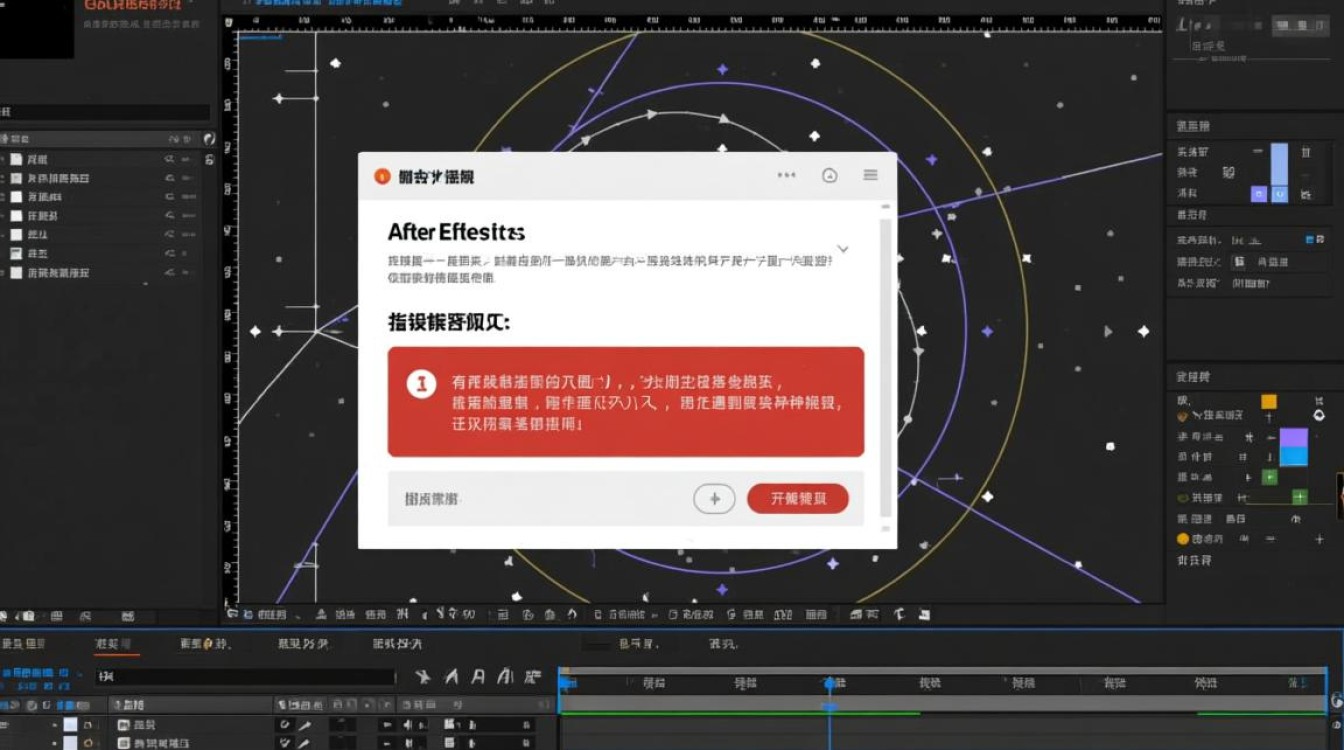Open the three-dot ellipsis menu in the dialog
Screen dimensions: 1344x750
point(785,175)
